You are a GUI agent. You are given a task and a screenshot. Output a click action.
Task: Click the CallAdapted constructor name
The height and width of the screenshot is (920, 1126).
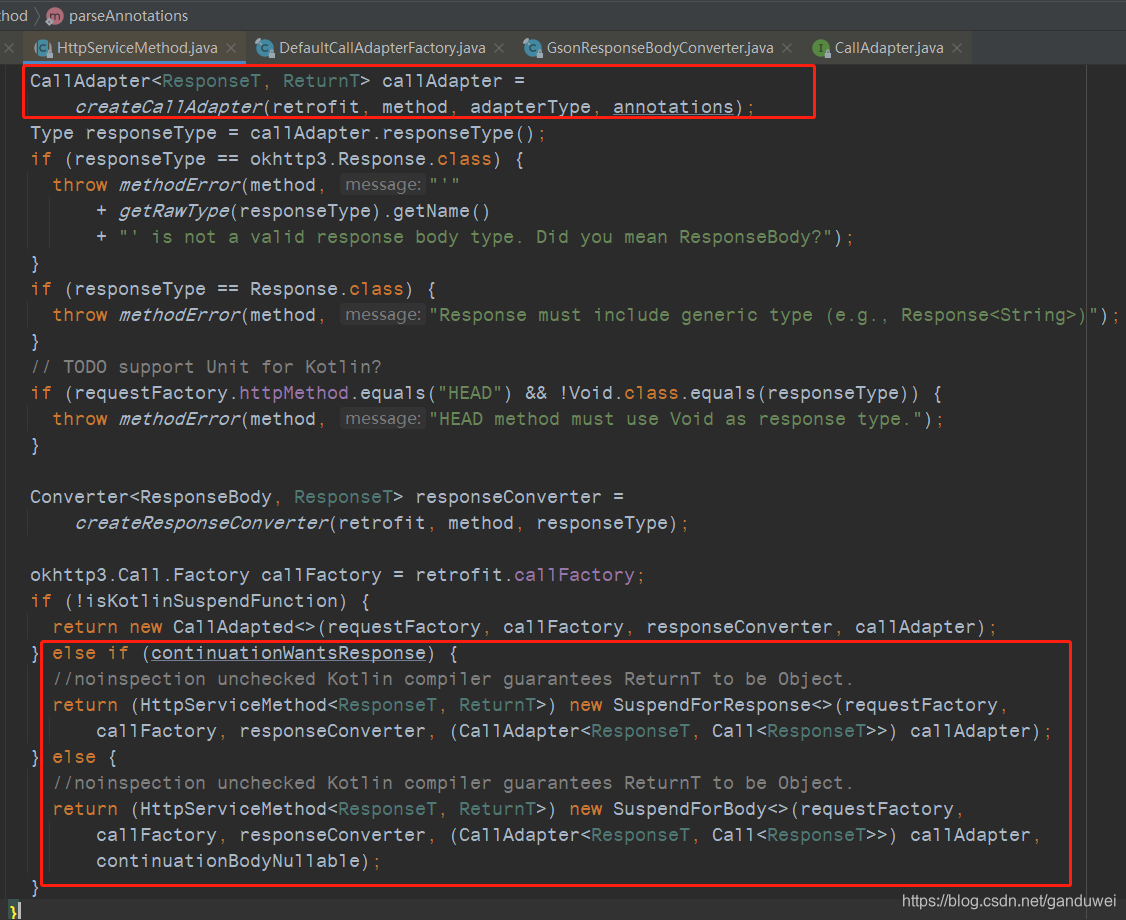pos(233,627)
